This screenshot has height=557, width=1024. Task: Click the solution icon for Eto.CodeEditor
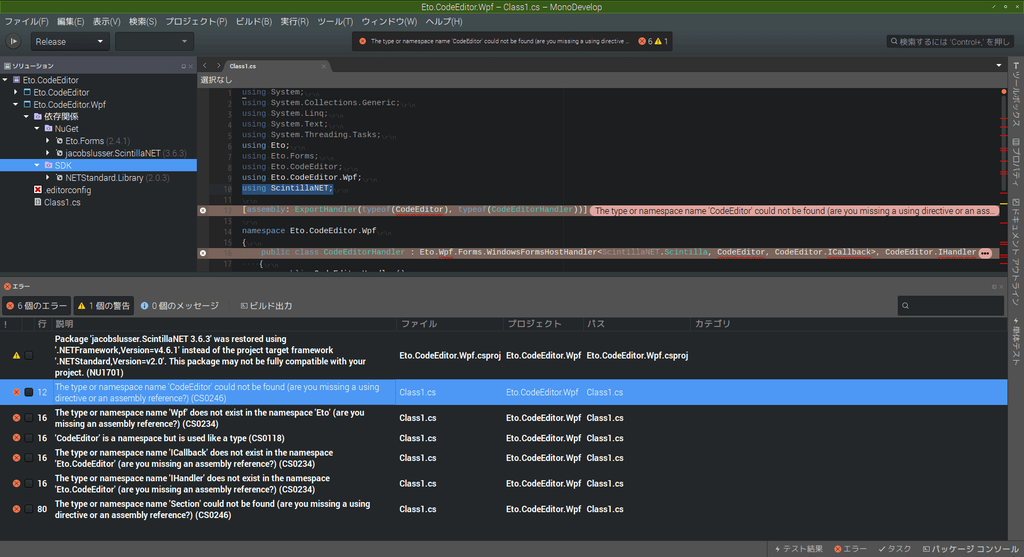tap(16, 80)
